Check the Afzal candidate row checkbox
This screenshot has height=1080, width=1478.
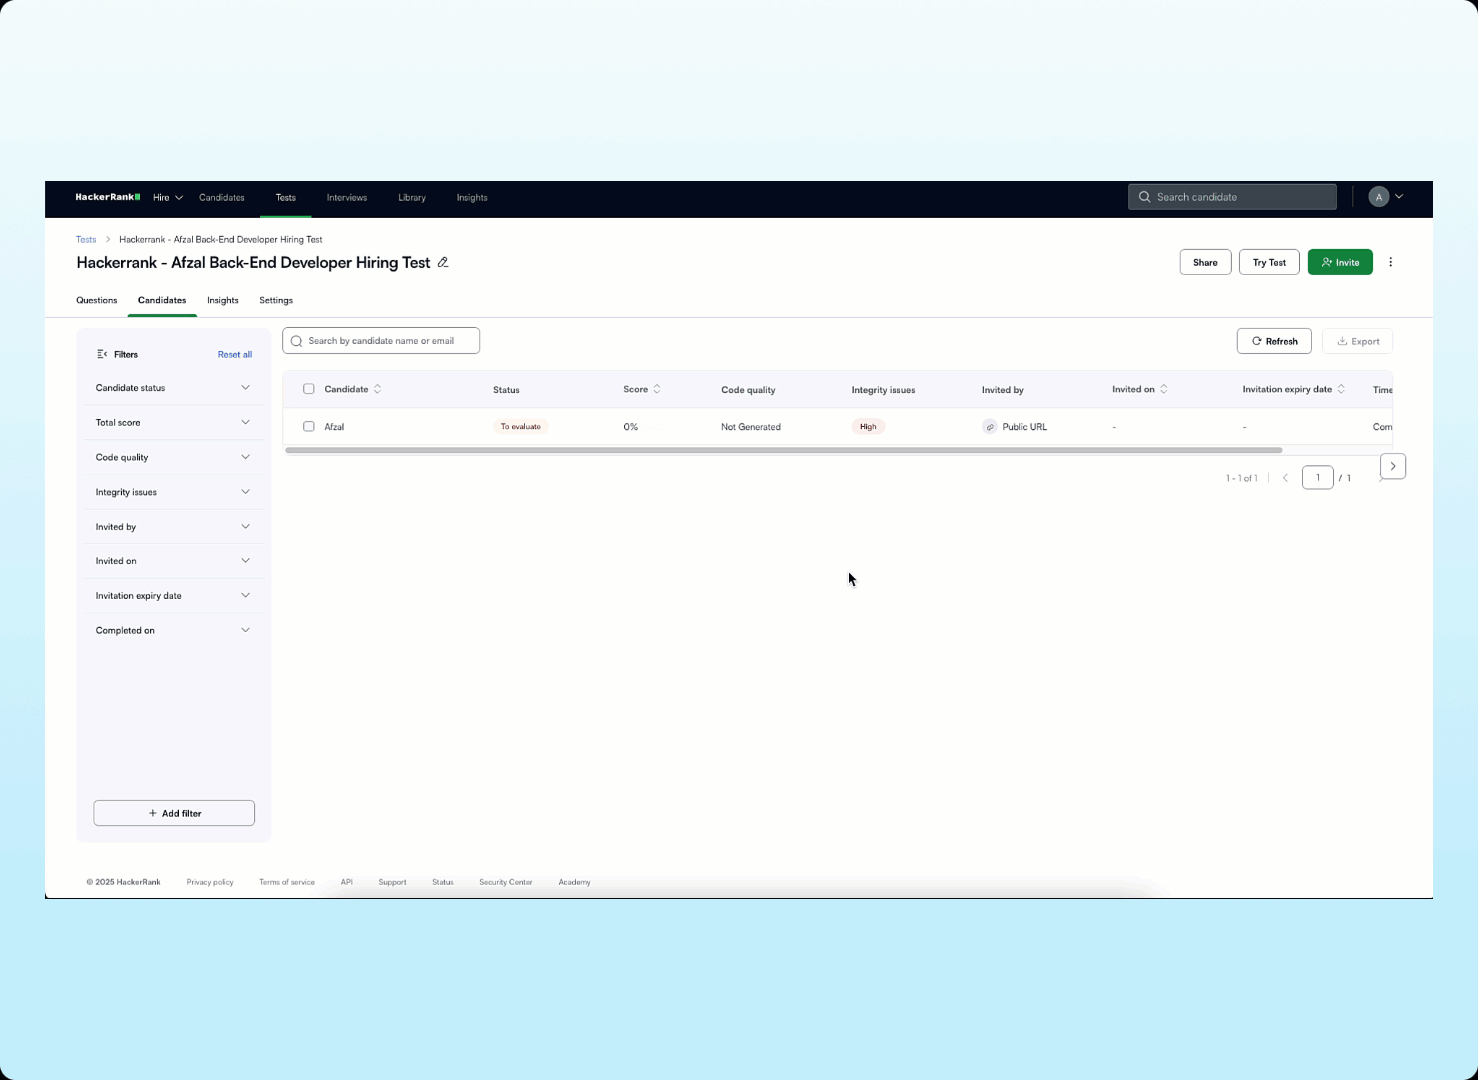coord(309,426)
